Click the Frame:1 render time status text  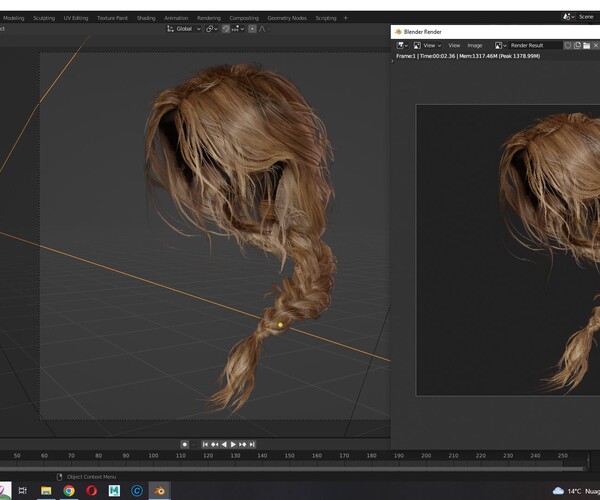click(468, 56)
